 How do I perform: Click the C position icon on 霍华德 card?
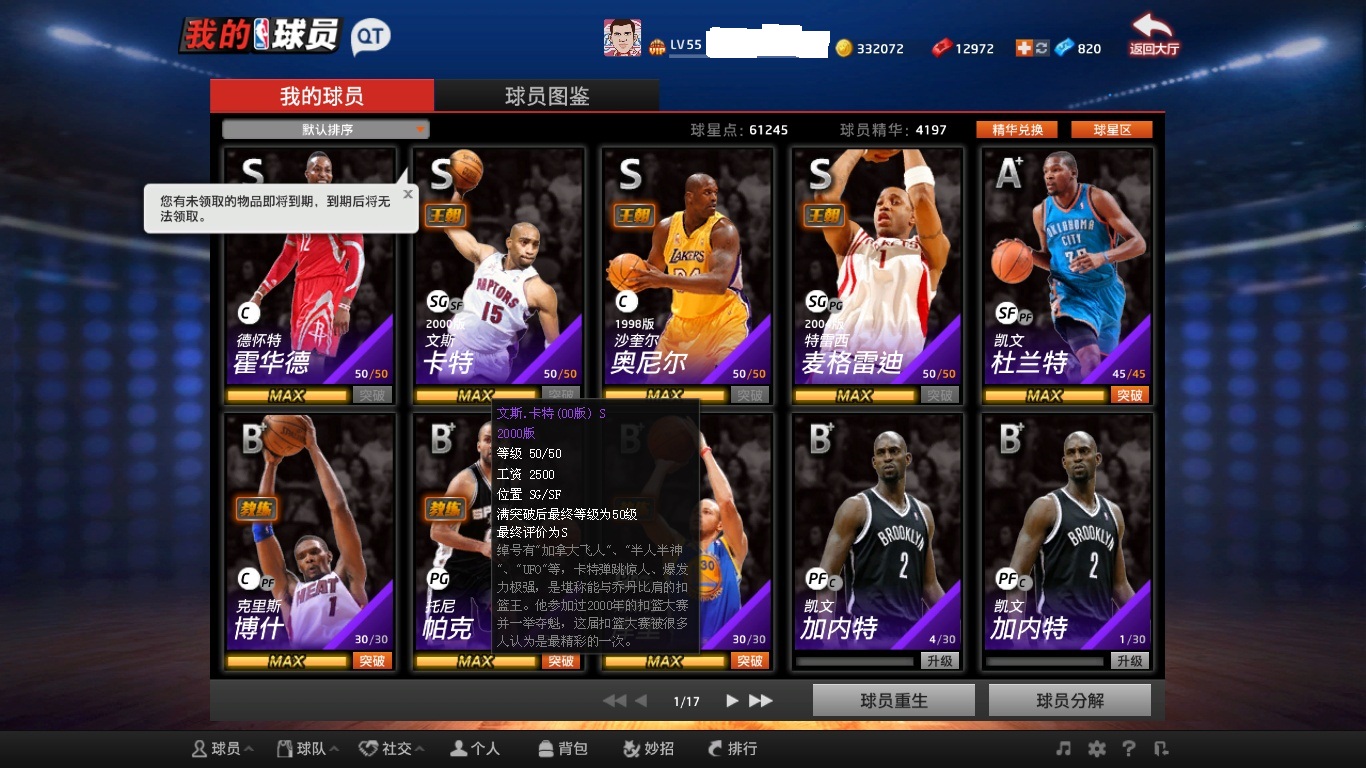click(x=249, y=313)
